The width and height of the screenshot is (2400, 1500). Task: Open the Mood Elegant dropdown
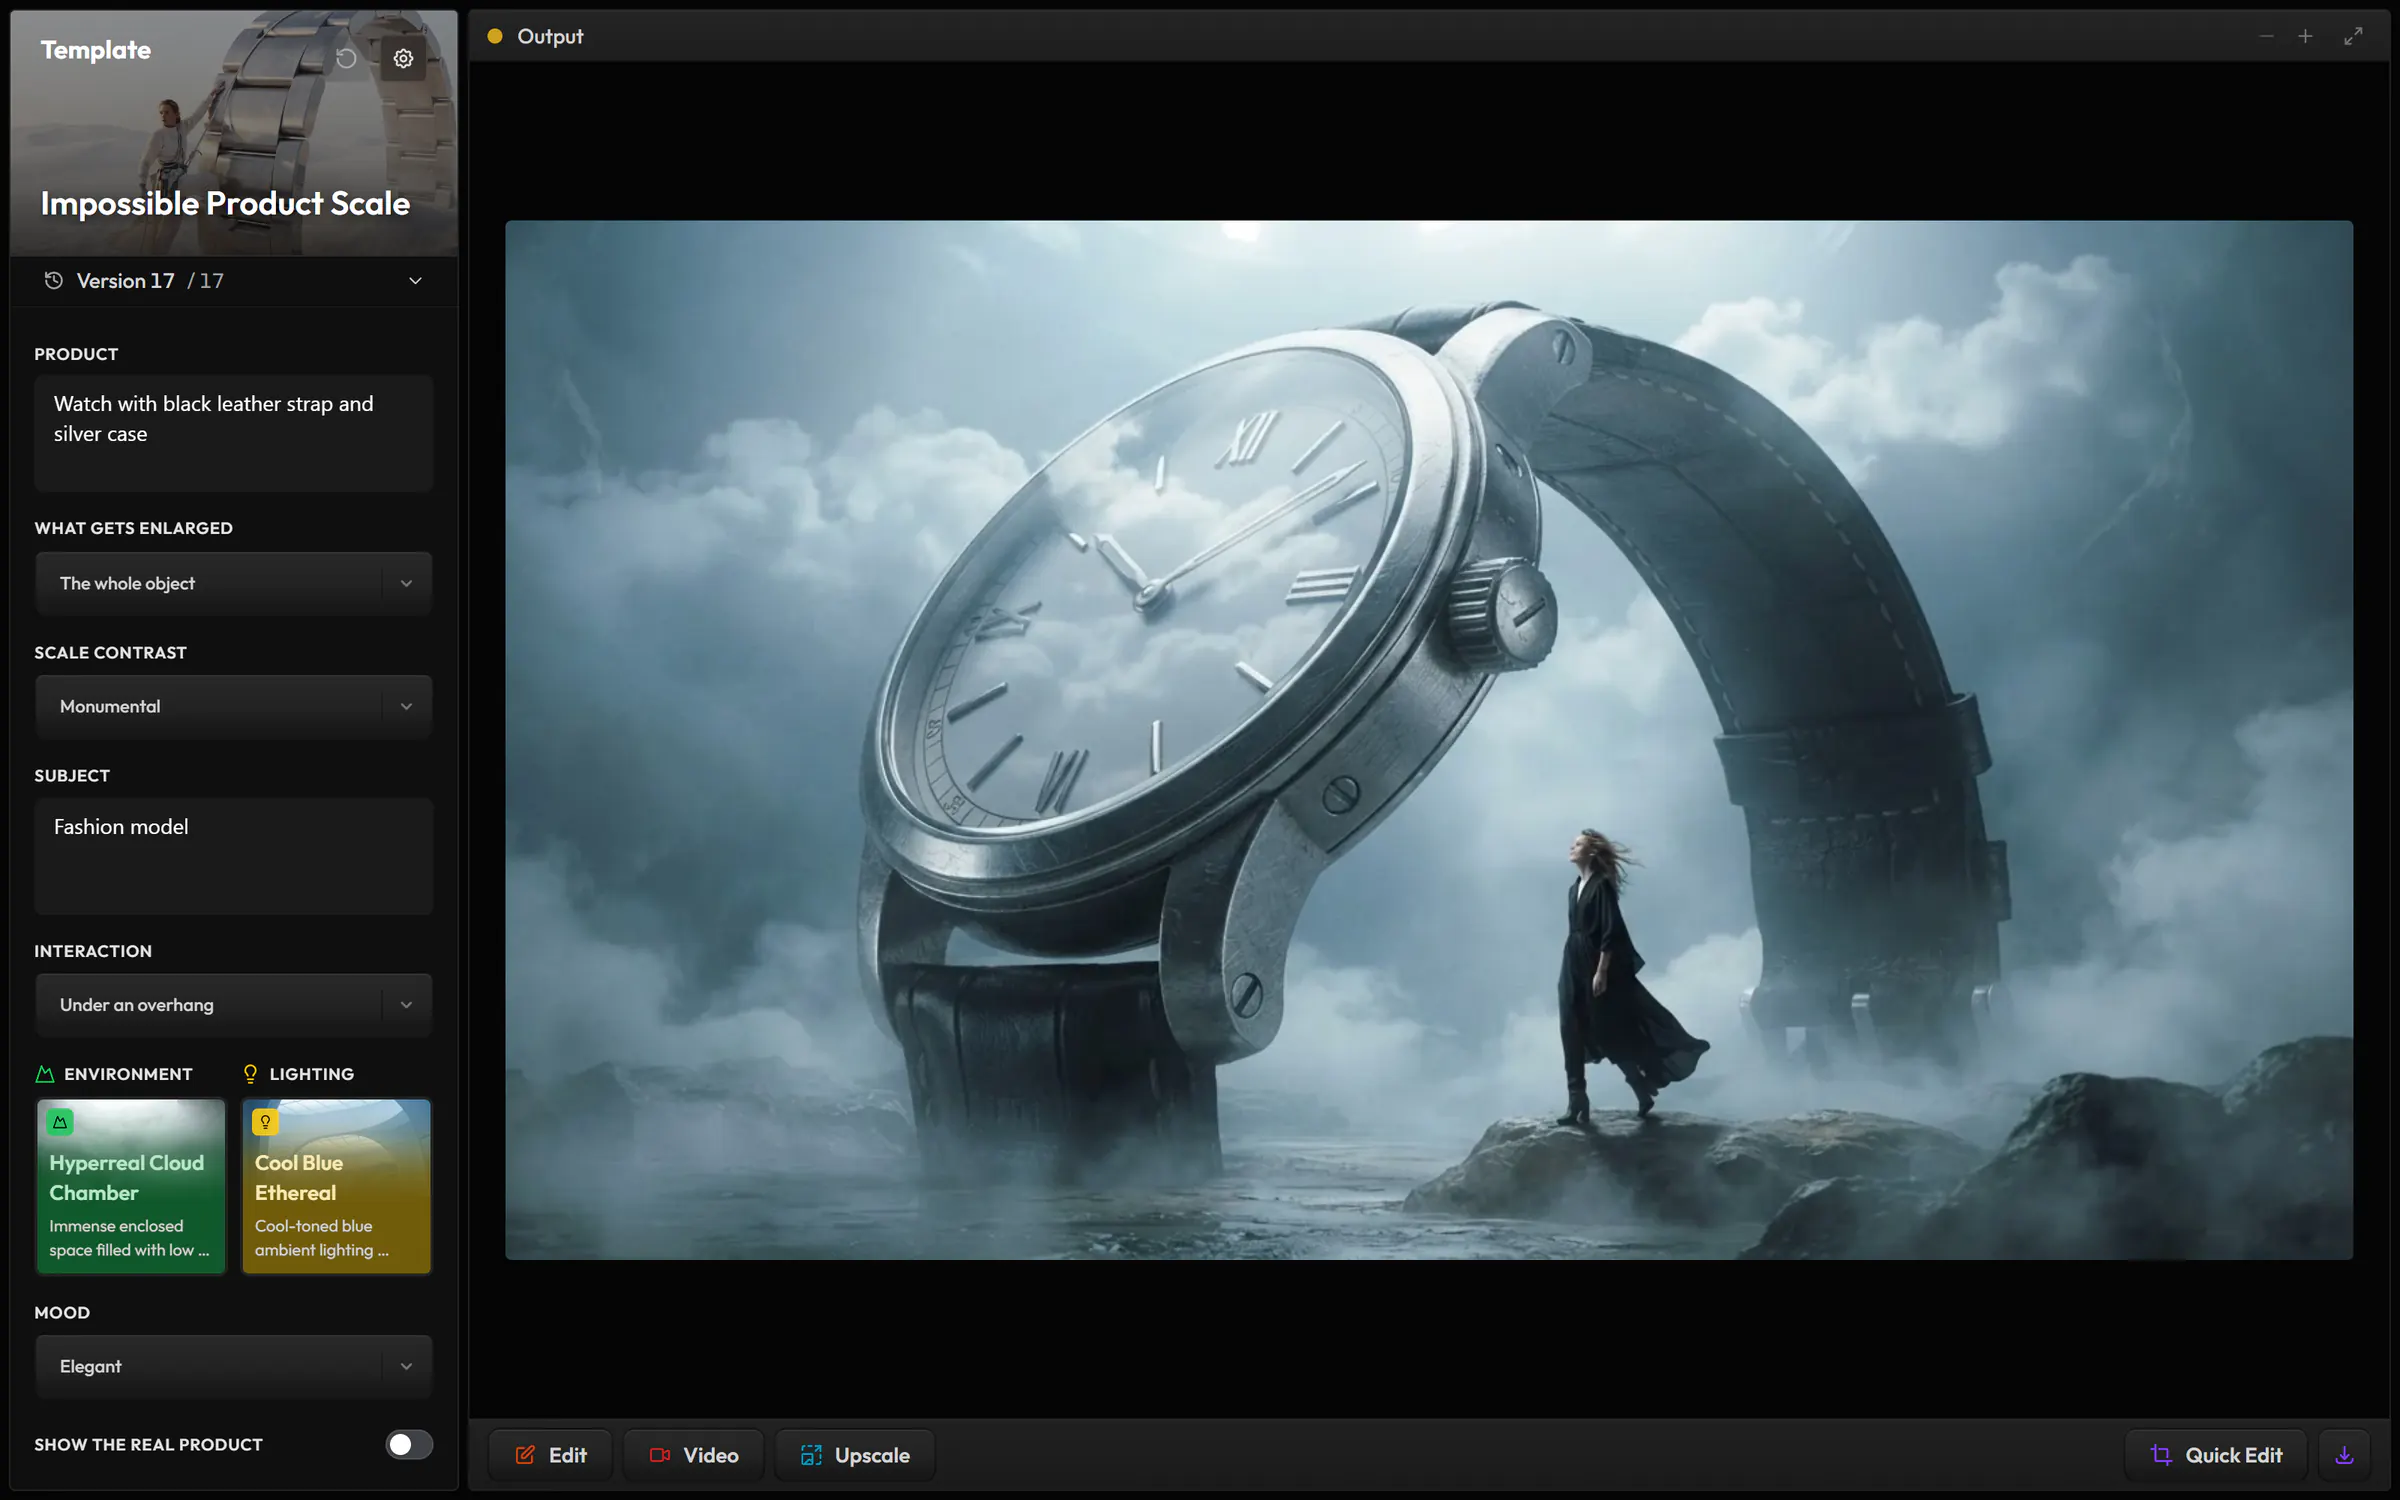[233, 1366]
